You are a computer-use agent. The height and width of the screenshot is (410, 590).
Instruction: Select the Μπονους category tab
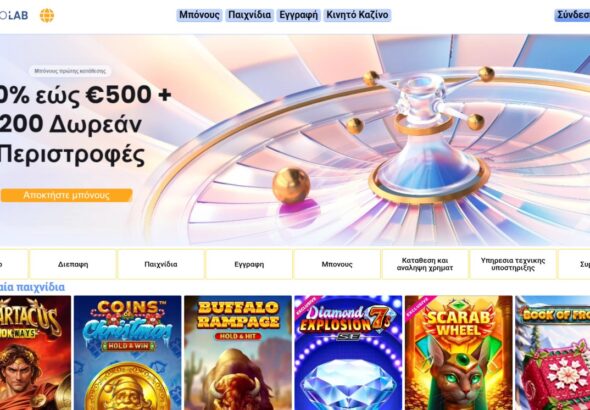tap(337, 264)
